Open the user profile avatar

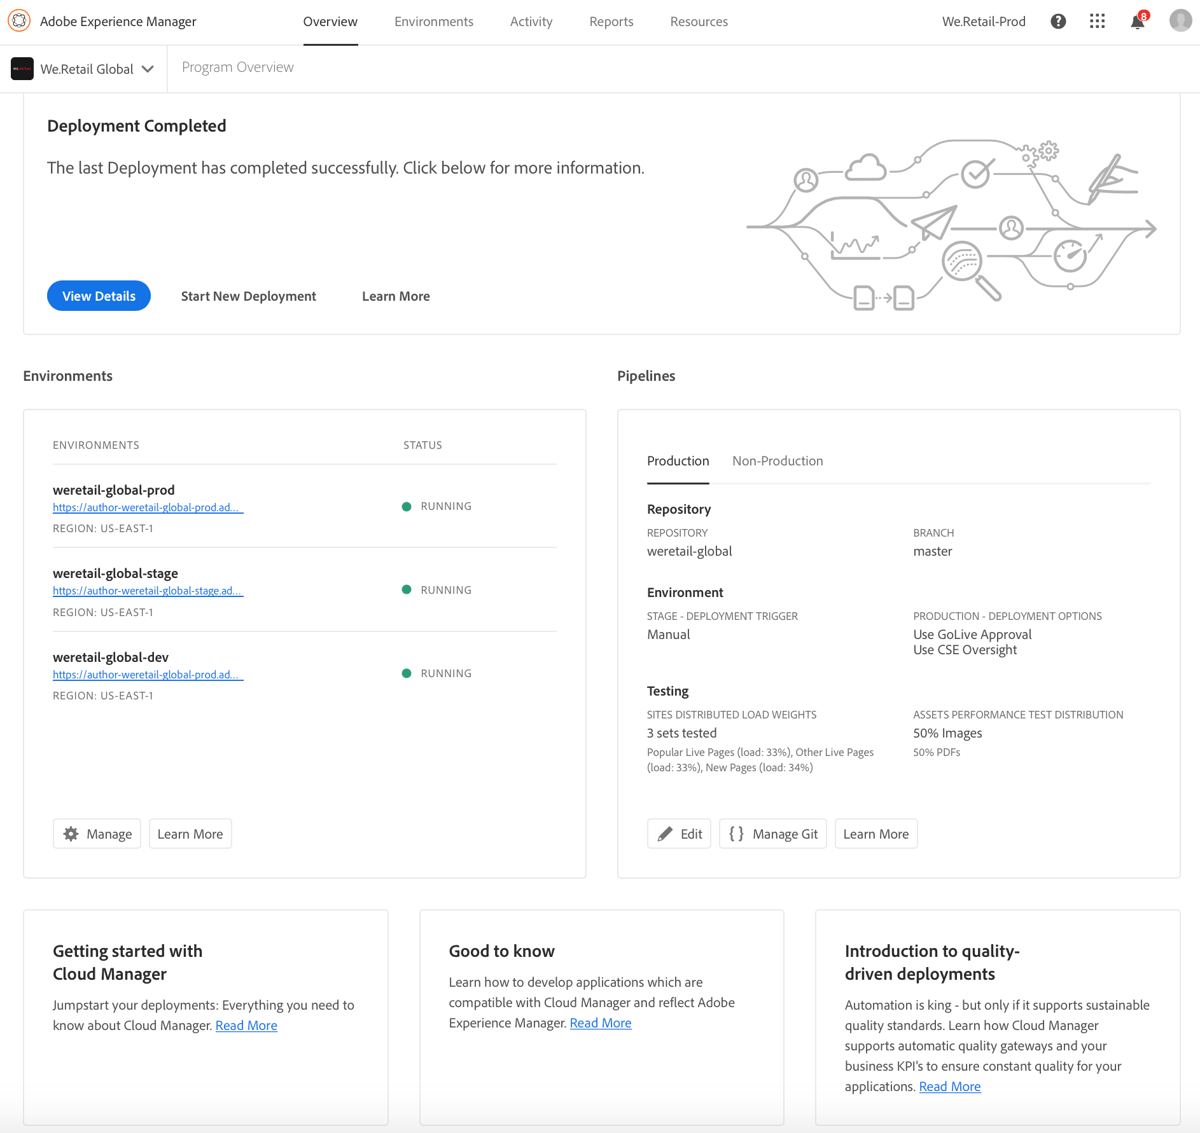(1180, 21)
